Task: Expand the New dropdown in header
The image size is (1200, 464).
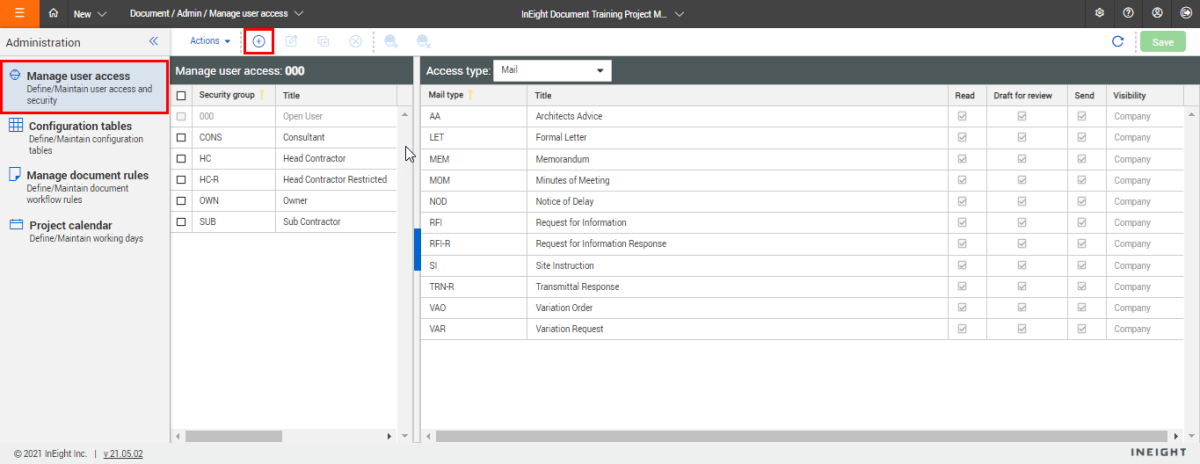Action: [90, 14]
